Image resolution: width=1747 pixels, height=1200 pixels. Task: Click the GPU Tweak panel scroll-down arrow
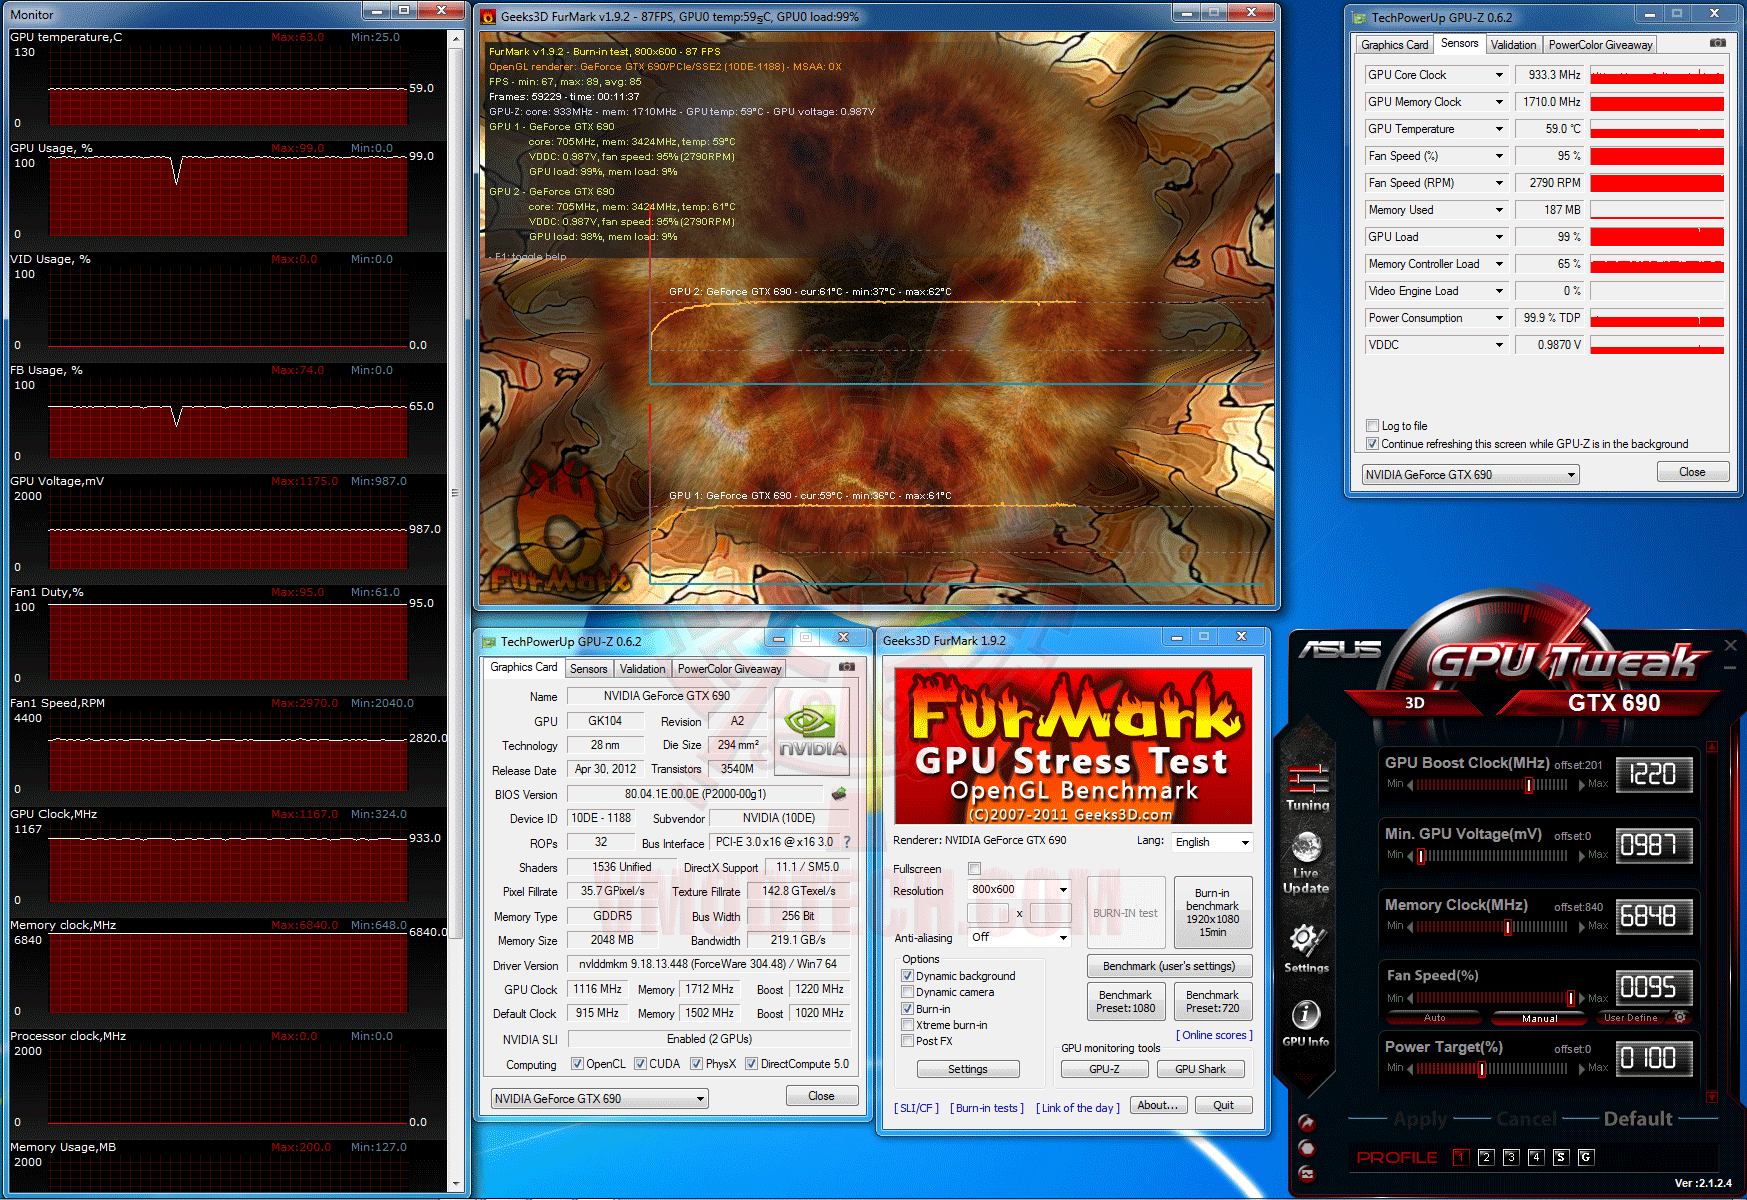[1712, 1097]
